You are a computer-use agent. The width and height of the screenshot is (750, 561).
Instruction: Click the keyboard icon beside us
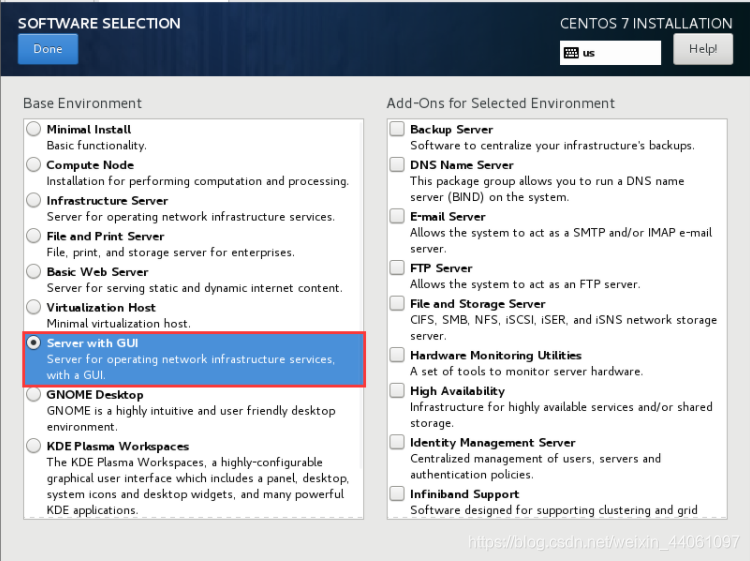click(571, 53)
